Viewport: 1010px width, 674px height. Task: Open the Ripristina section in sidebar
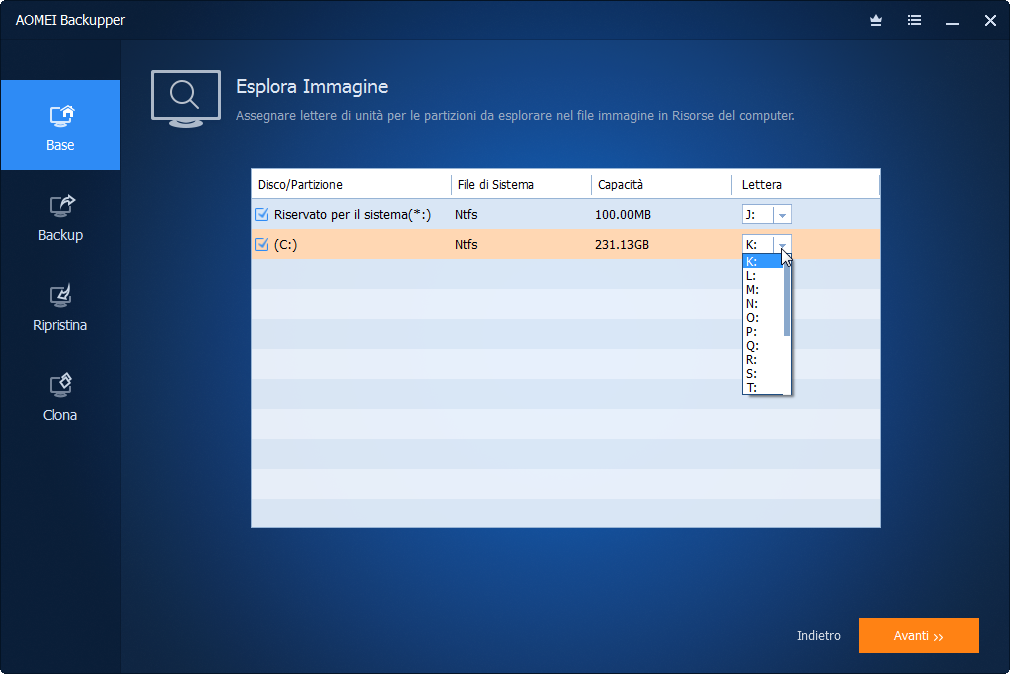[x=60, y=308]
